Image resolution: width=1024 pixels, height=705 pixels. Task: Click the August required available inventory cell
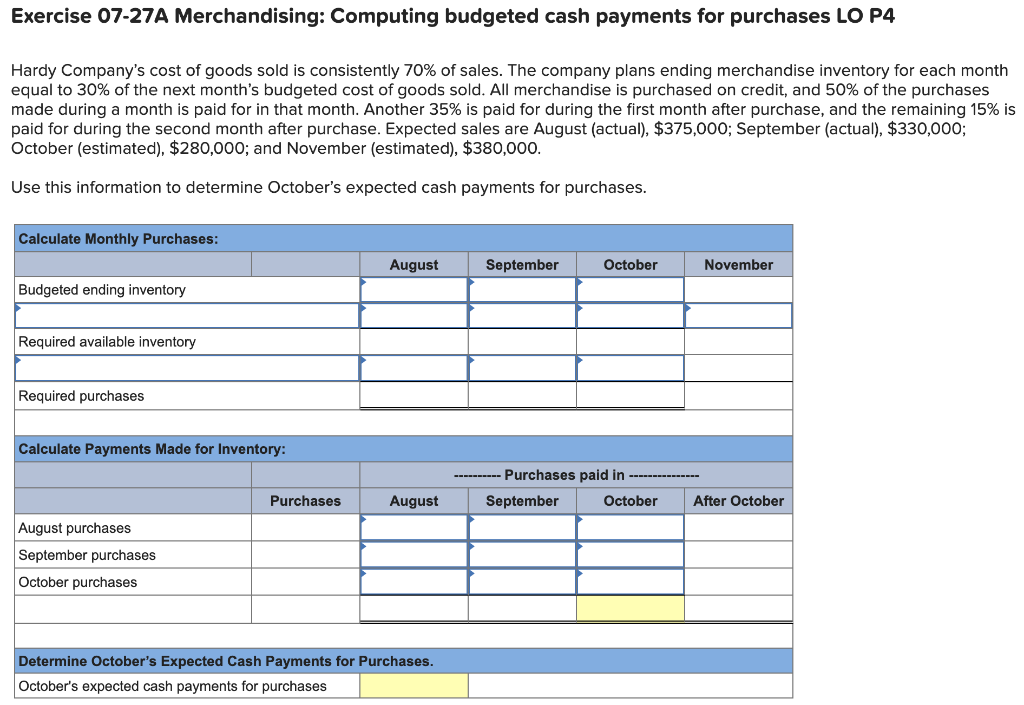click(413, 341)
